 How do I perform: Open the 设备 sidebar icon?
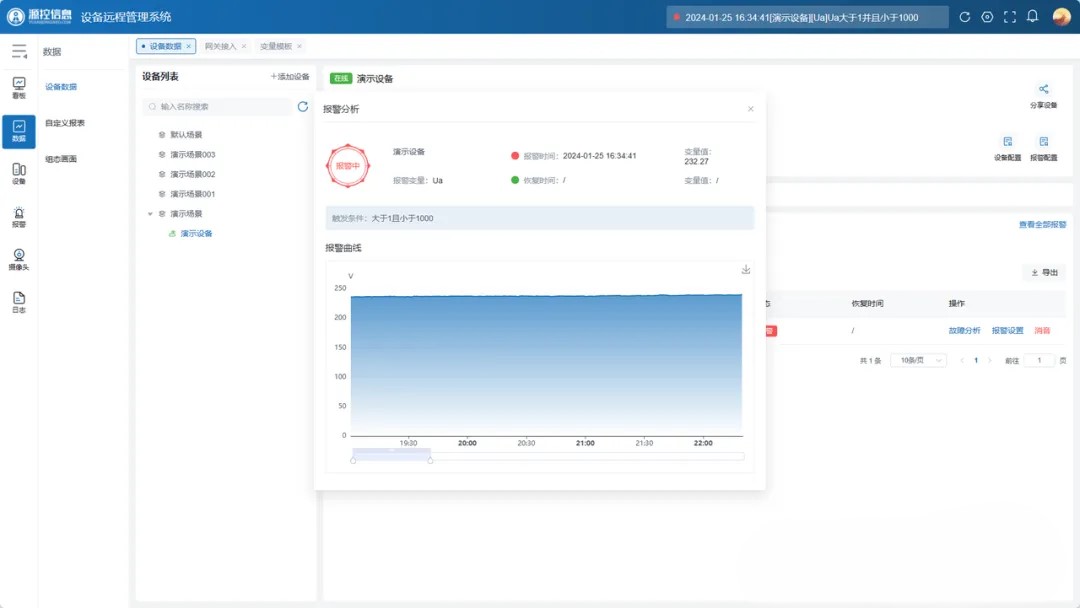point(19,174)
